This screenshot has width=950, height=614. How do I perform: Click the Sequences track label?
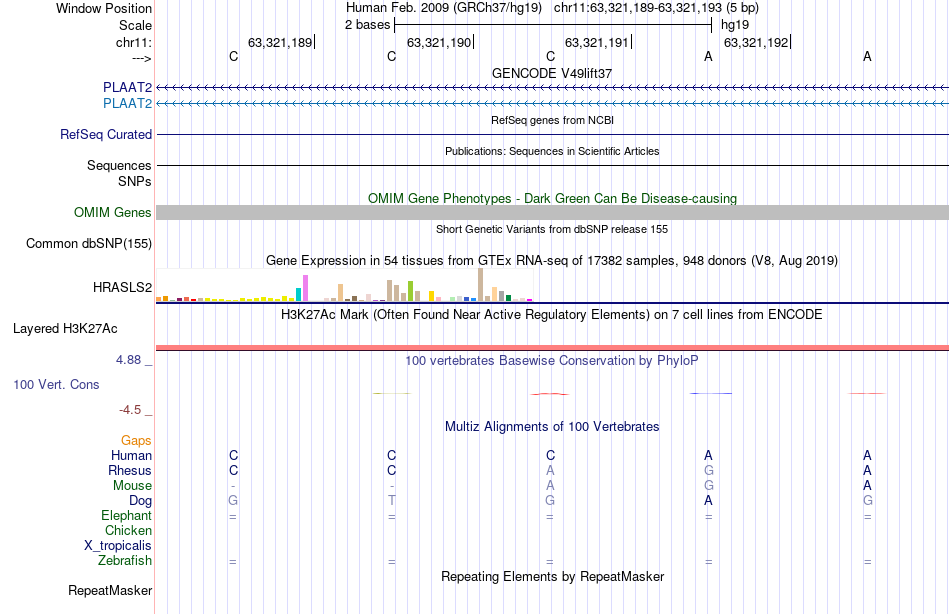point(119,165)
